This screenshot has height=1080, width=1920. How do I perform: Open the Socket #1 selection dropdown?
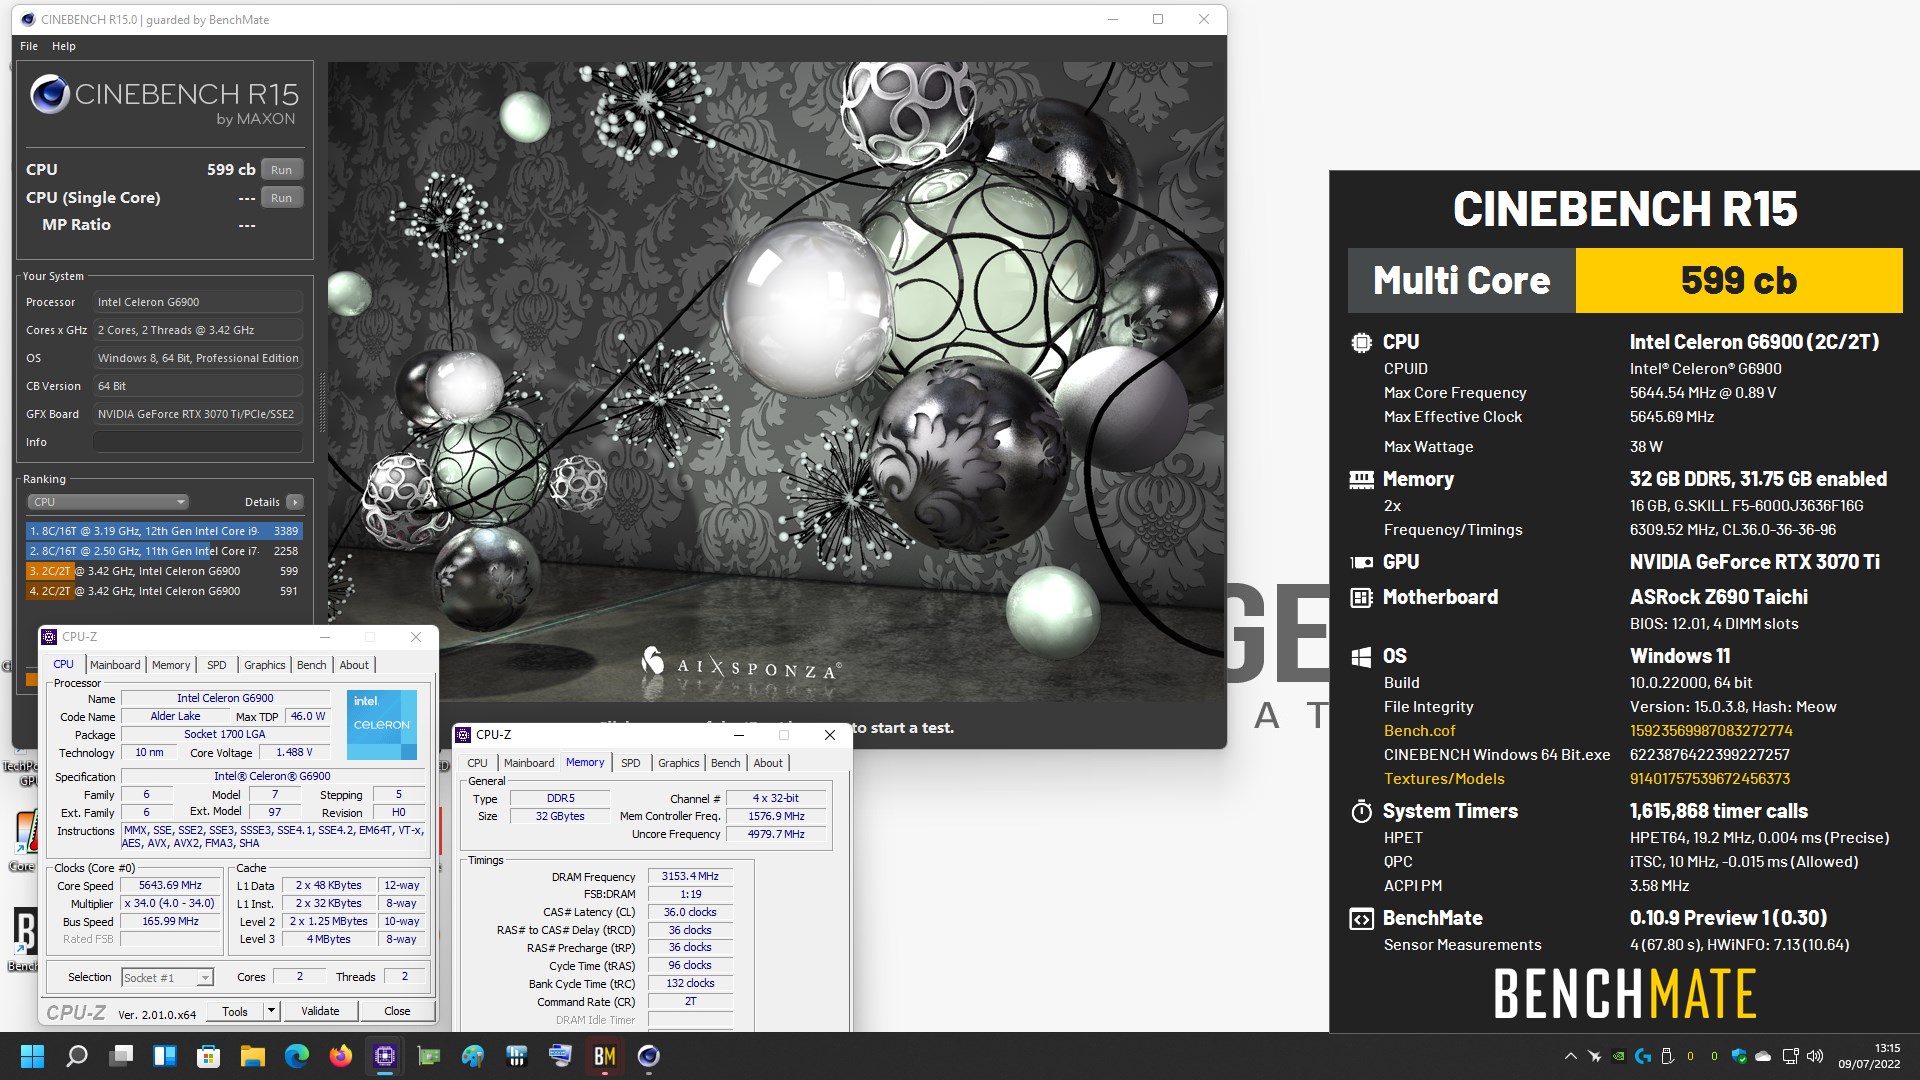click(x=168, y=977)
